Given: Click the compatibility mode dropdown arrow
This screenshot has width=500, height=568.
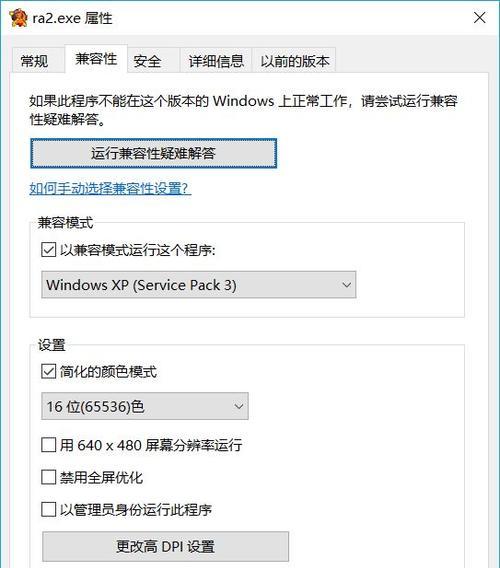Looking at the screenshot, I should coord(346,285).
